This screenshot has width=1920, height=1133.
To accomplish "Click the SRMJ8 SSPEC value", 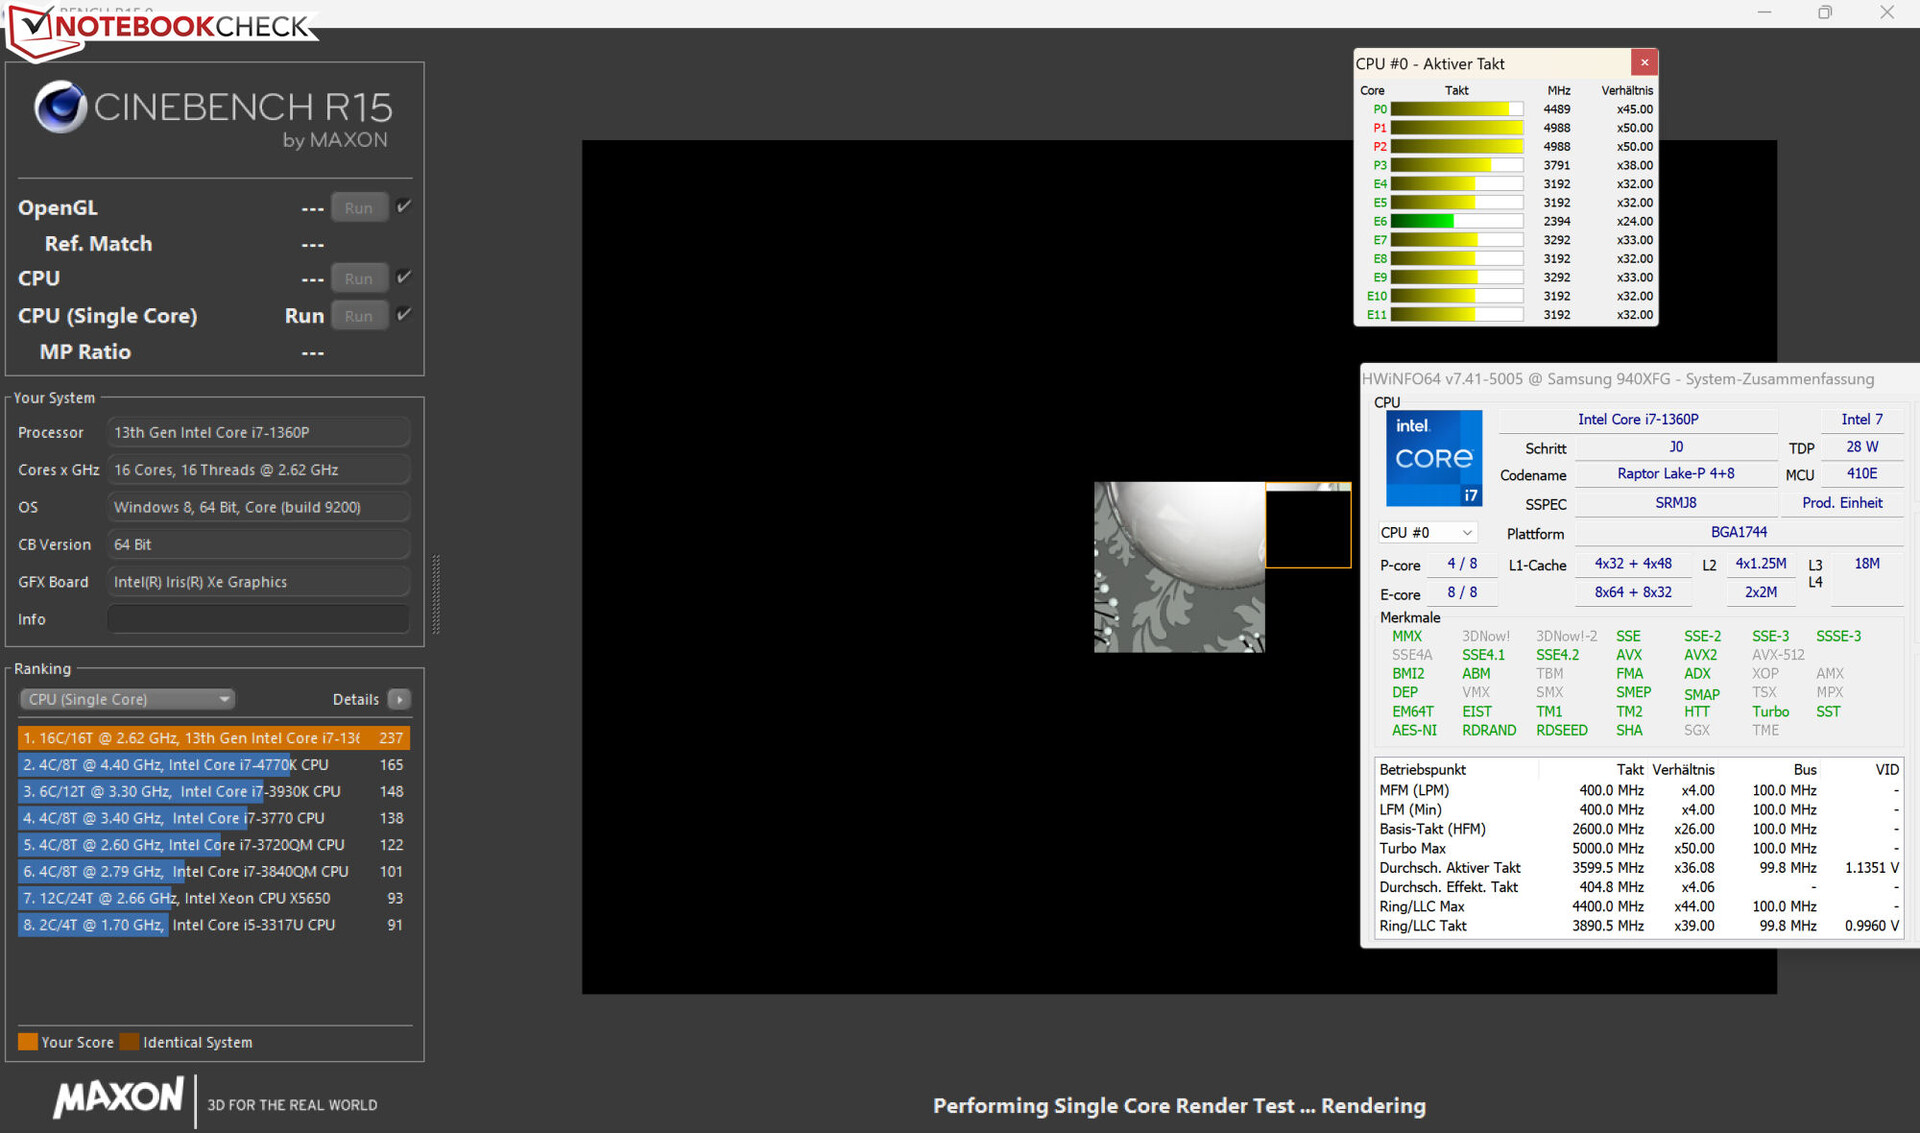I will point(1676,503).
